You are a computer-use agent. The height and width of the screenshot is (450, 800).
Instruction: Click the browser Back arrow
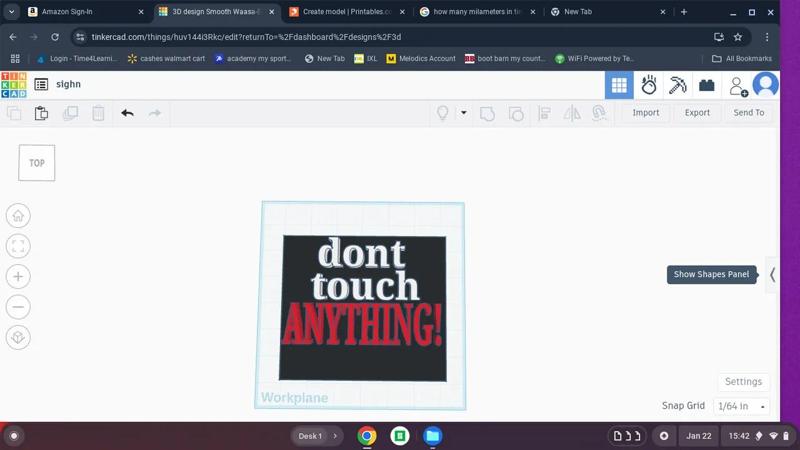coord(13,37)
